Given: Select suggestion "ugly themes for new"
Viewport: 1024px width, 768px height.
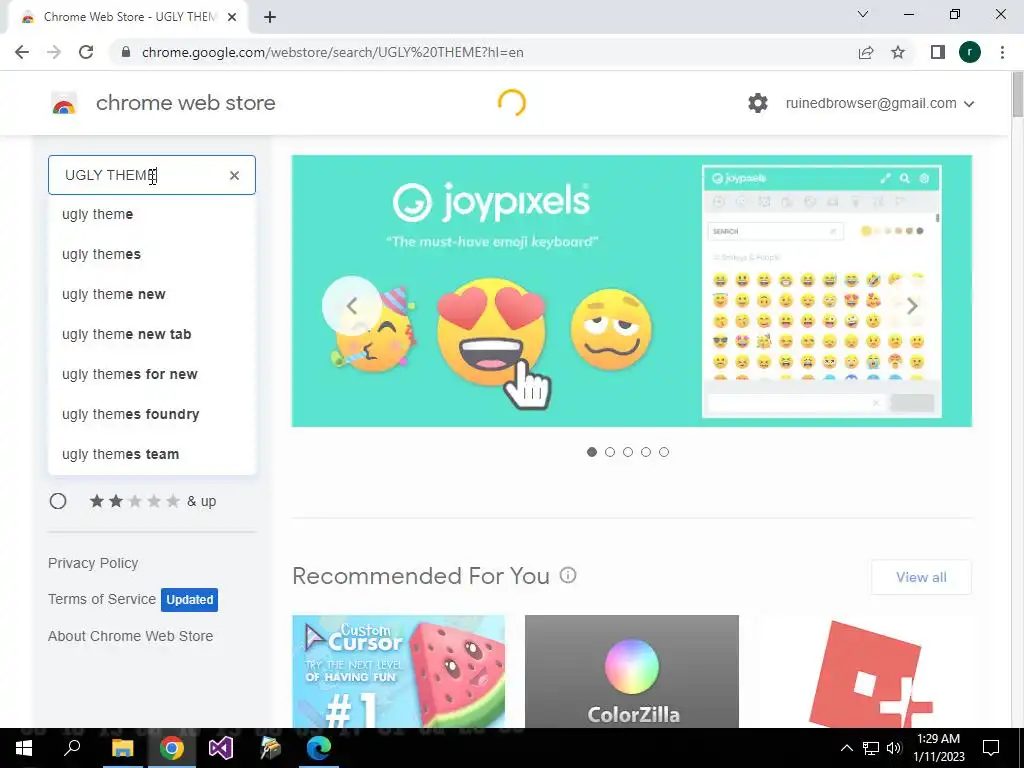Looking at the screenshot, I should 152,374.
